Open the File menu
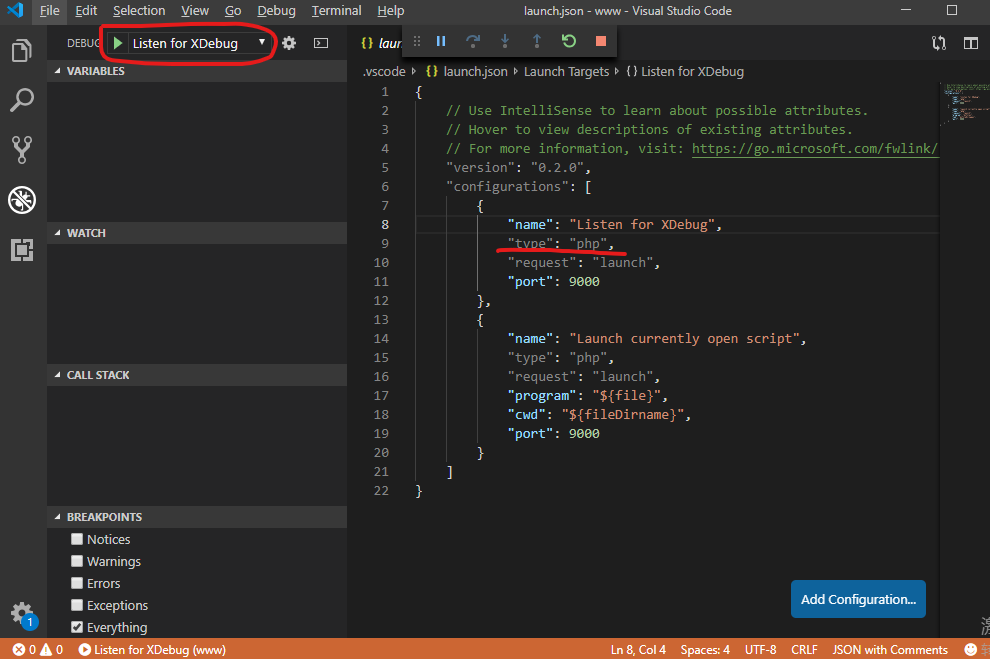Screen dimensions: 990x659 tap(49, 11)
